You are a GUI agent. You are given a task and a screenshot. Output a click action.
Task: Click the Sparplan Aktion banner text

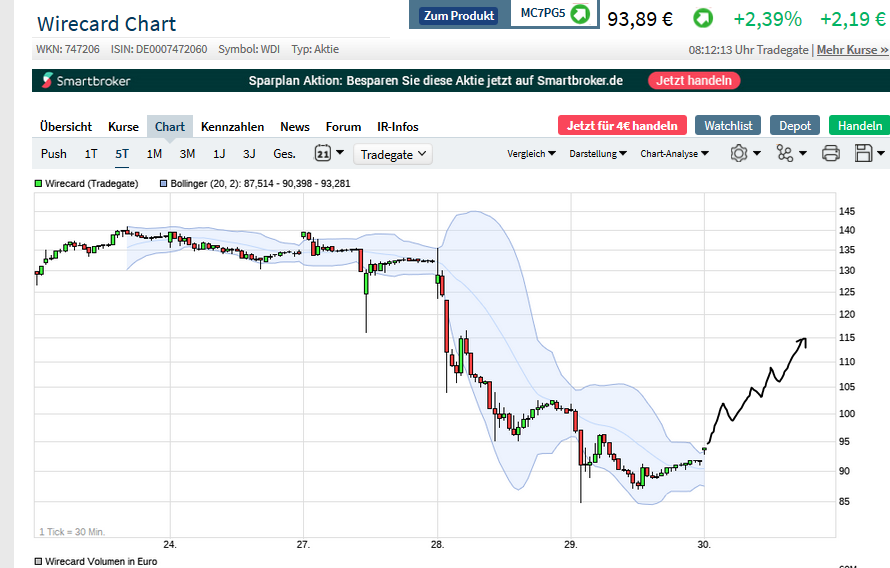(x=435, y=81)
